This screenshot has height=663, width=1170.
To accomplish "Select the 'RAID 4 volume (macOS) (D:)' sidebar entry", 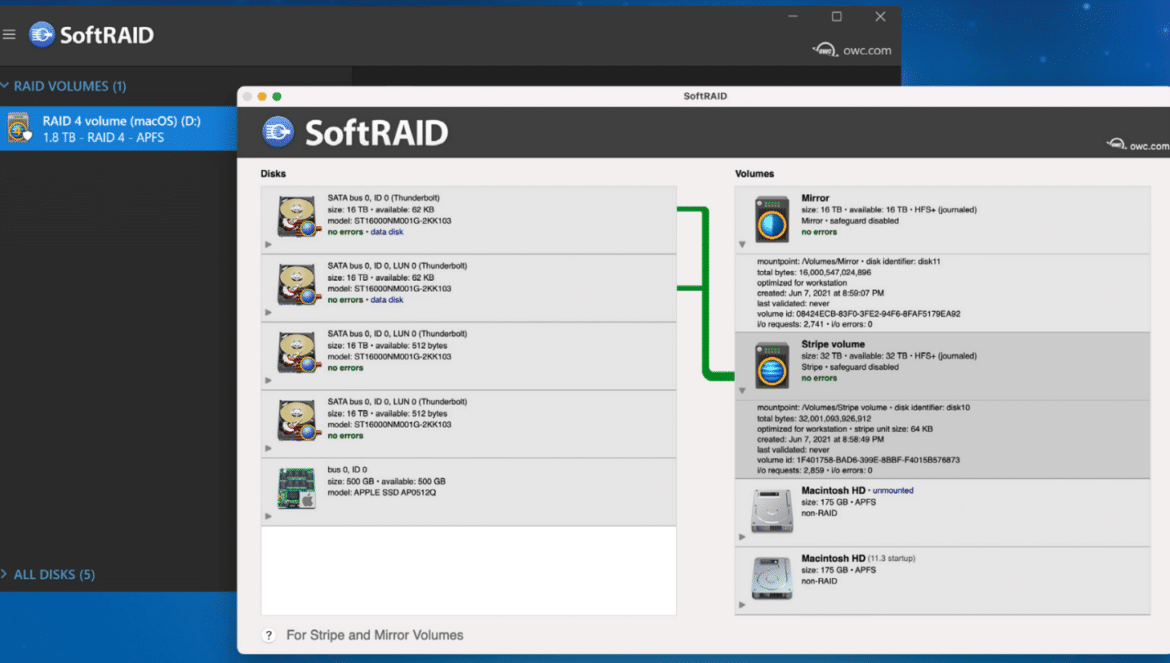I will pos(119,128).
